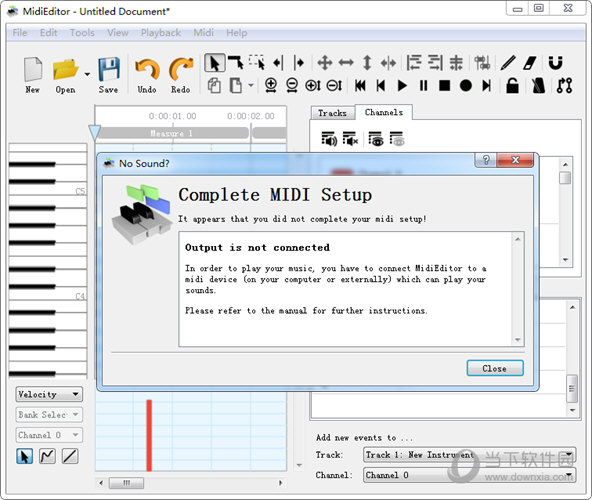Equalize selected events

(x=456, y=63)
